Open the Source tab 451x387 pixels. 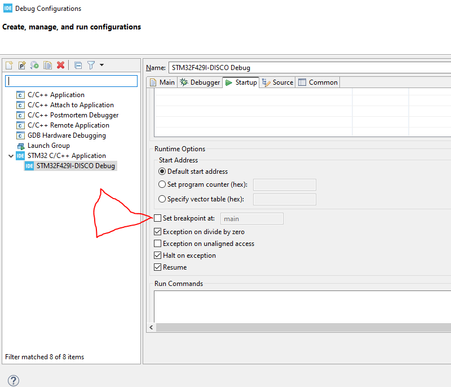click(278, 82)
